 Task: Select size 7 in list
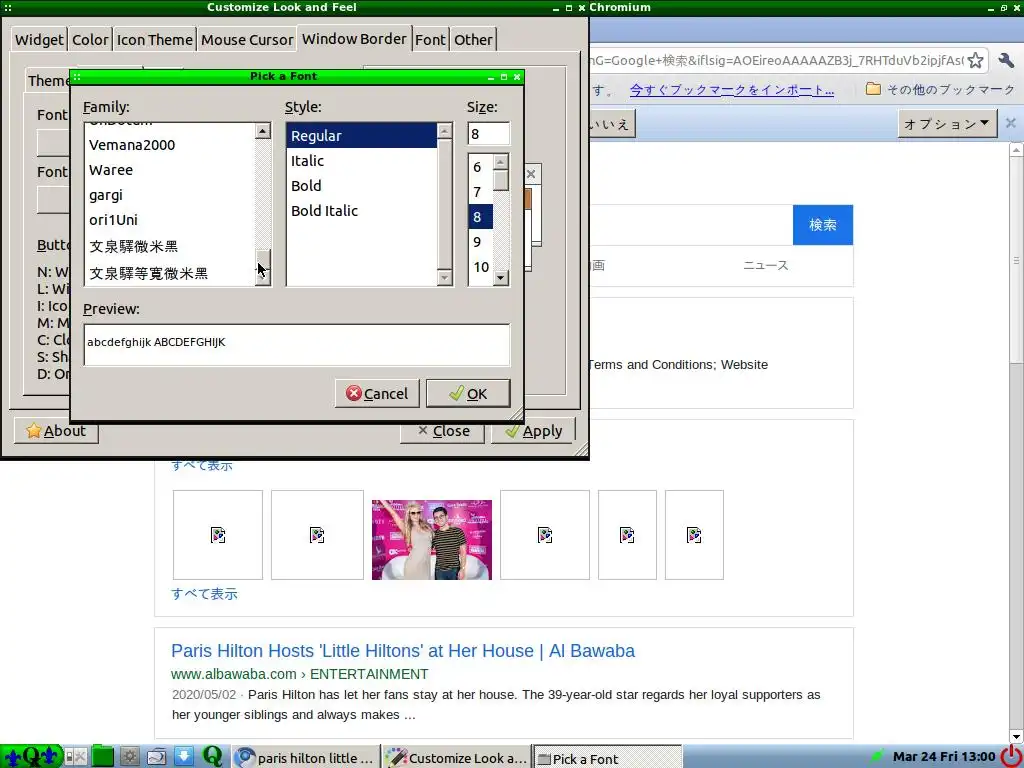[x=481, y=192]
